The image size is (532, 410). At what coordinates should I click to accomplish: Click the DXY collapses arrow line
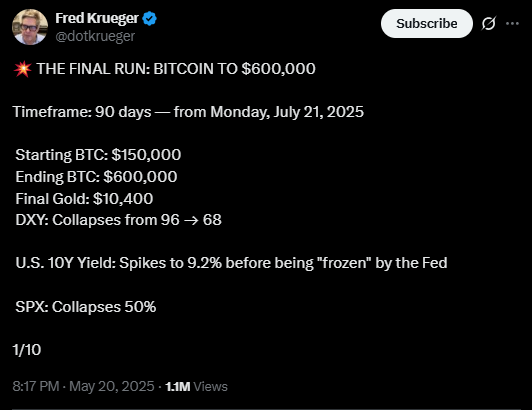(118, 220)
